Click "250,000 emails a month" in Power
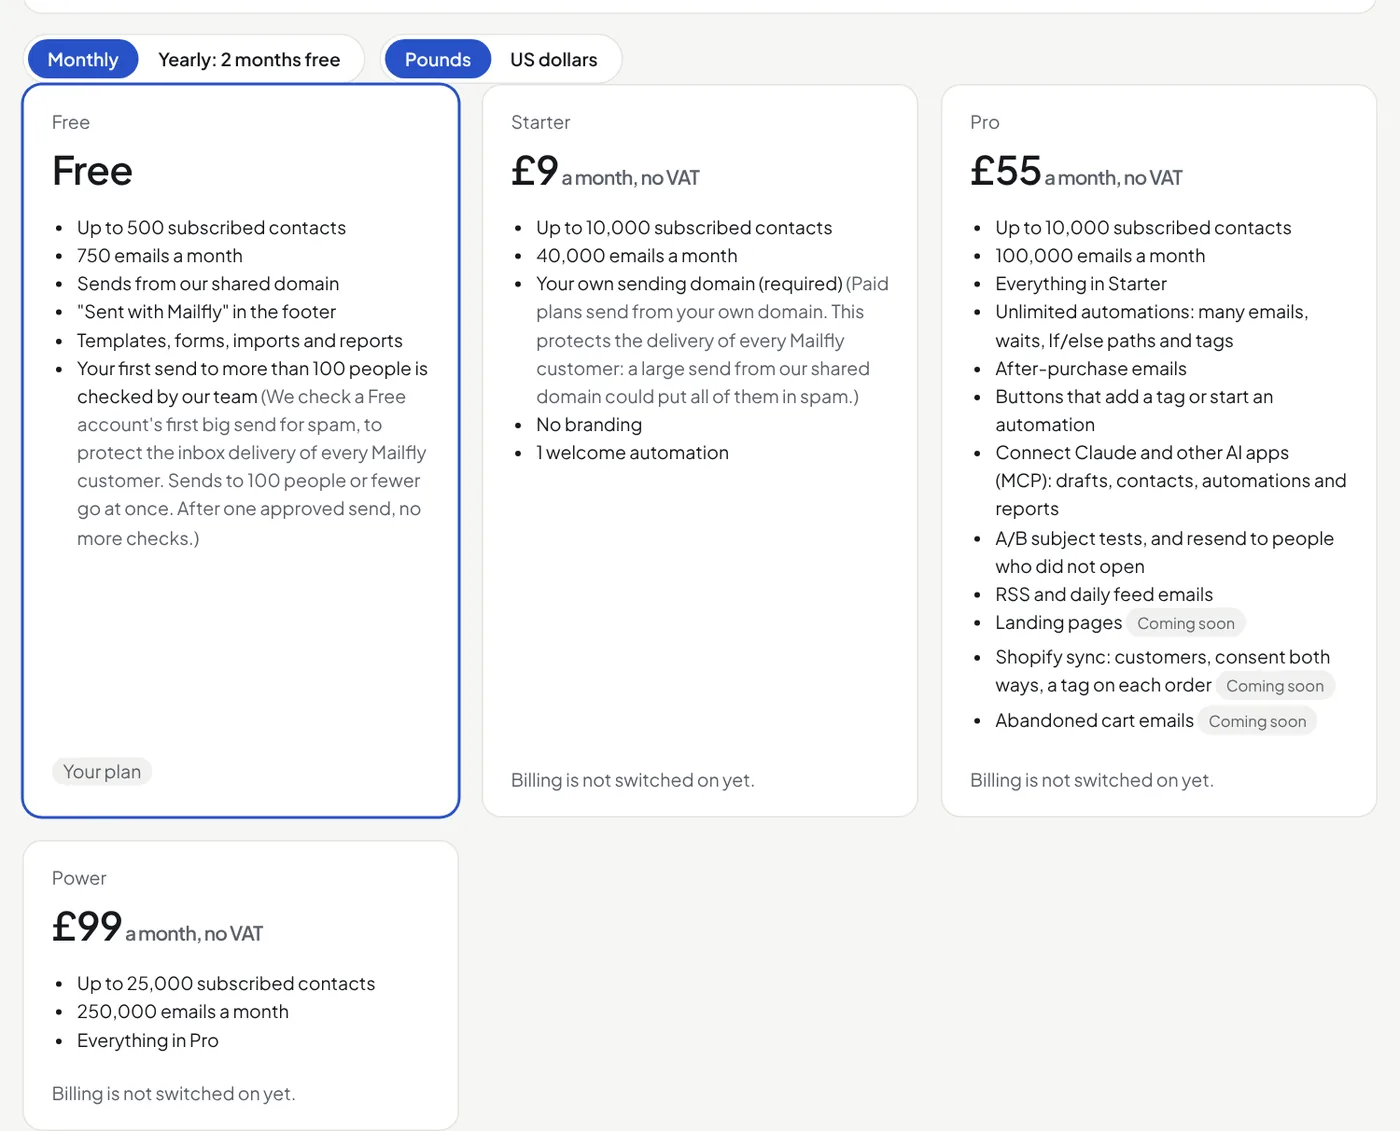Viewport: 1400px width, 1131px height. (x=183, y=1012)
